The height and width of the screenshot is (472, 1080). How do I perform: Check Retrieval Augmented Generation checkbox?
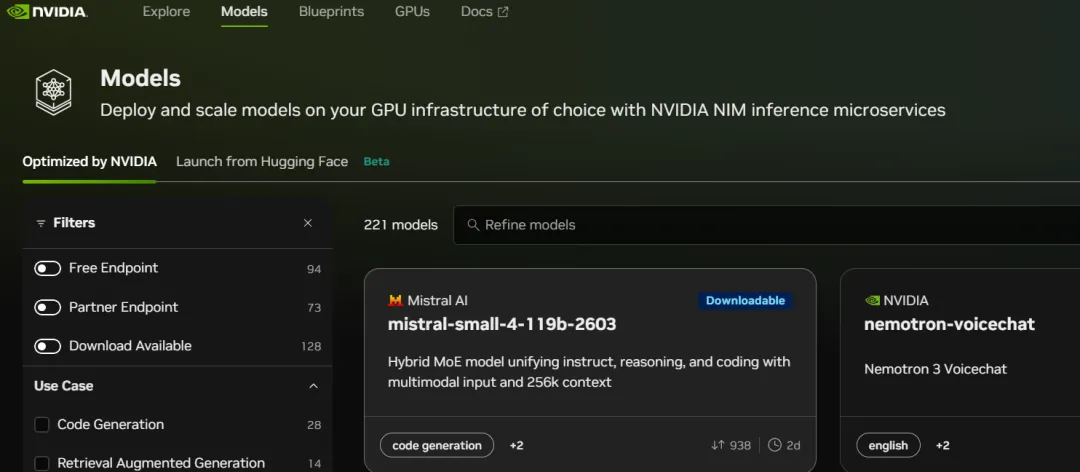click(42, 463)
